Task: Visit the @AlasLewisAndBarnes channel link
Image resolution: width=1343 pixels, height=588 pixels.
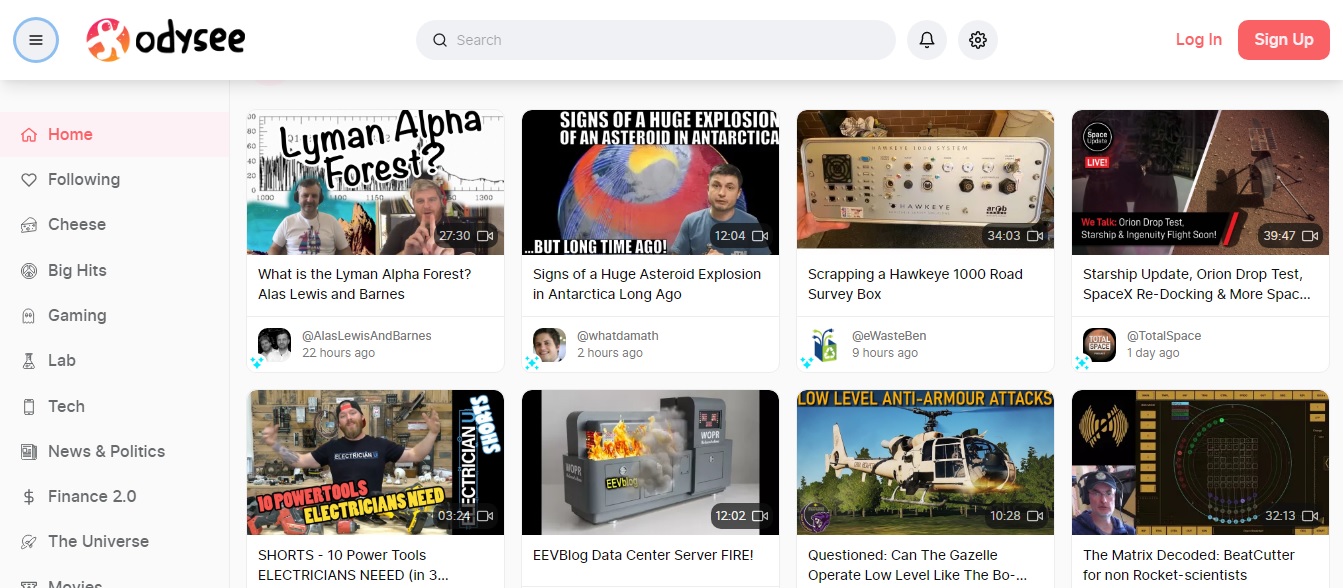Action: tap(367, 336)
